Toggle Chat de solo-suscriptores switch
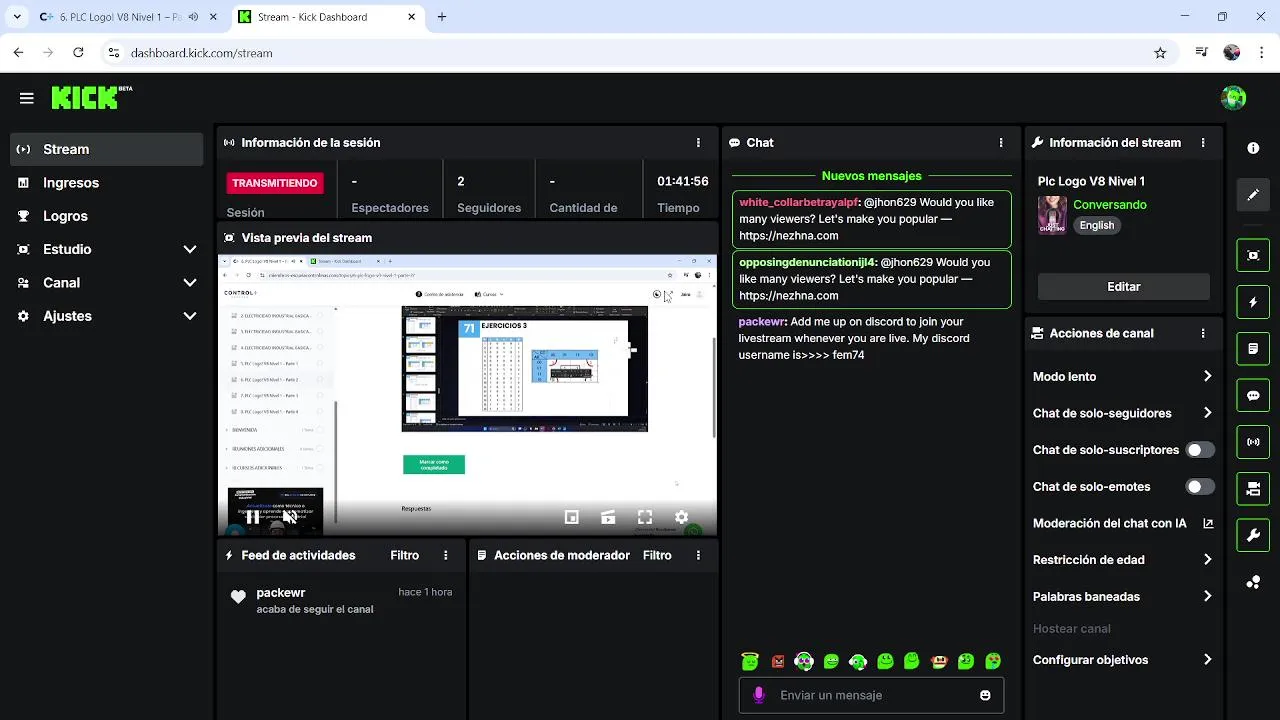Viewport: 1280px width, 720px height. [1200, 450]
